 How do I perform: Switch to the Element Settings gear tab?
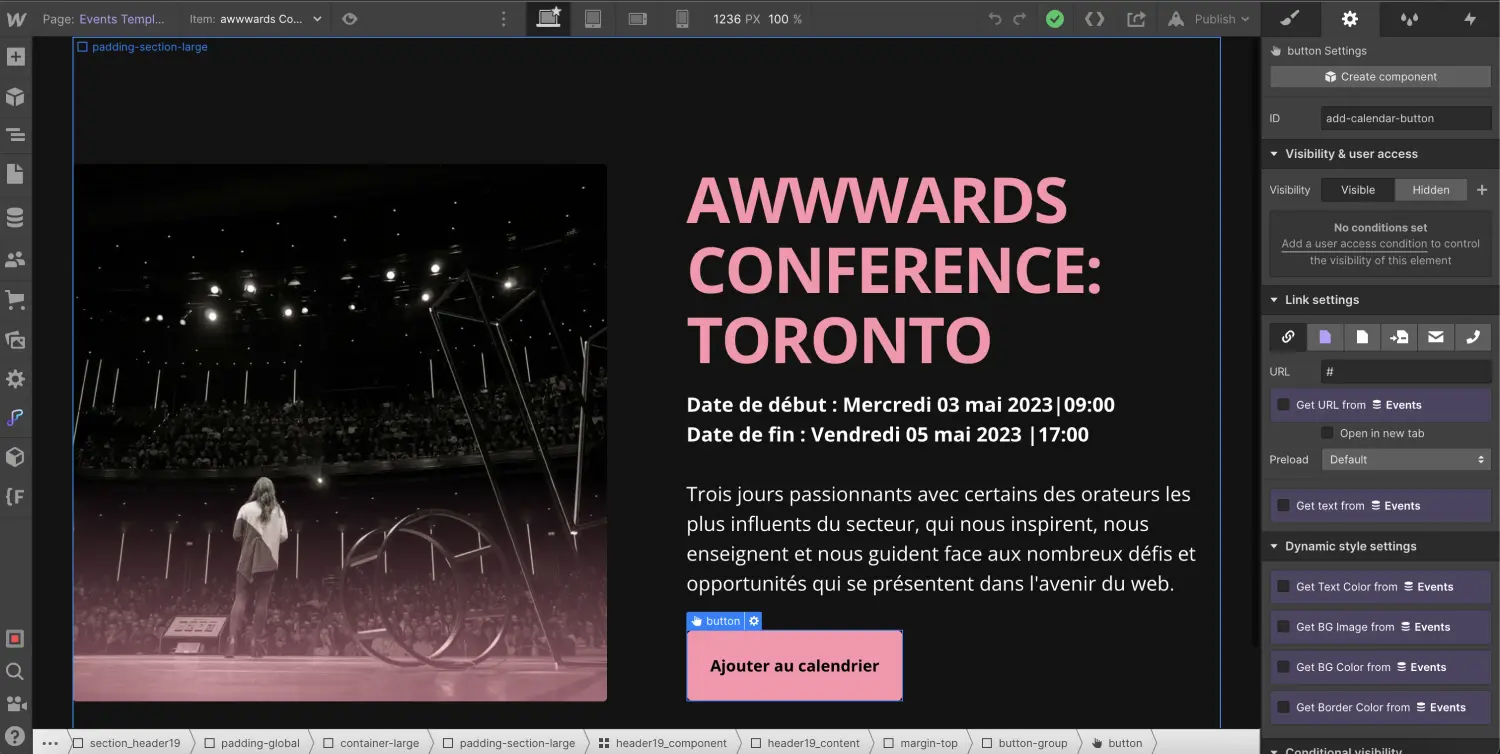pos(1350,18)
